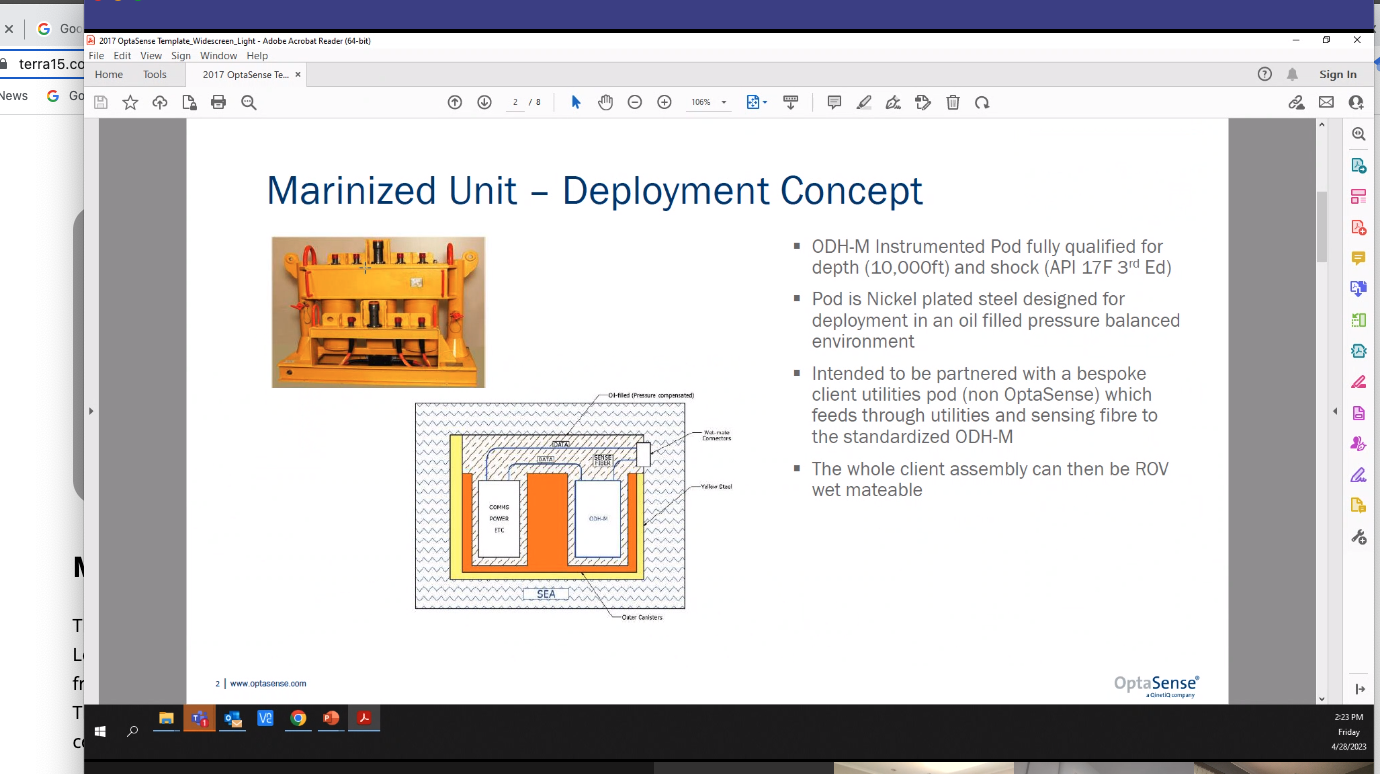Click the Save file icon
Image resolution: width=1380 pixels, height=774 pixels.
click(x=100, y=102)
